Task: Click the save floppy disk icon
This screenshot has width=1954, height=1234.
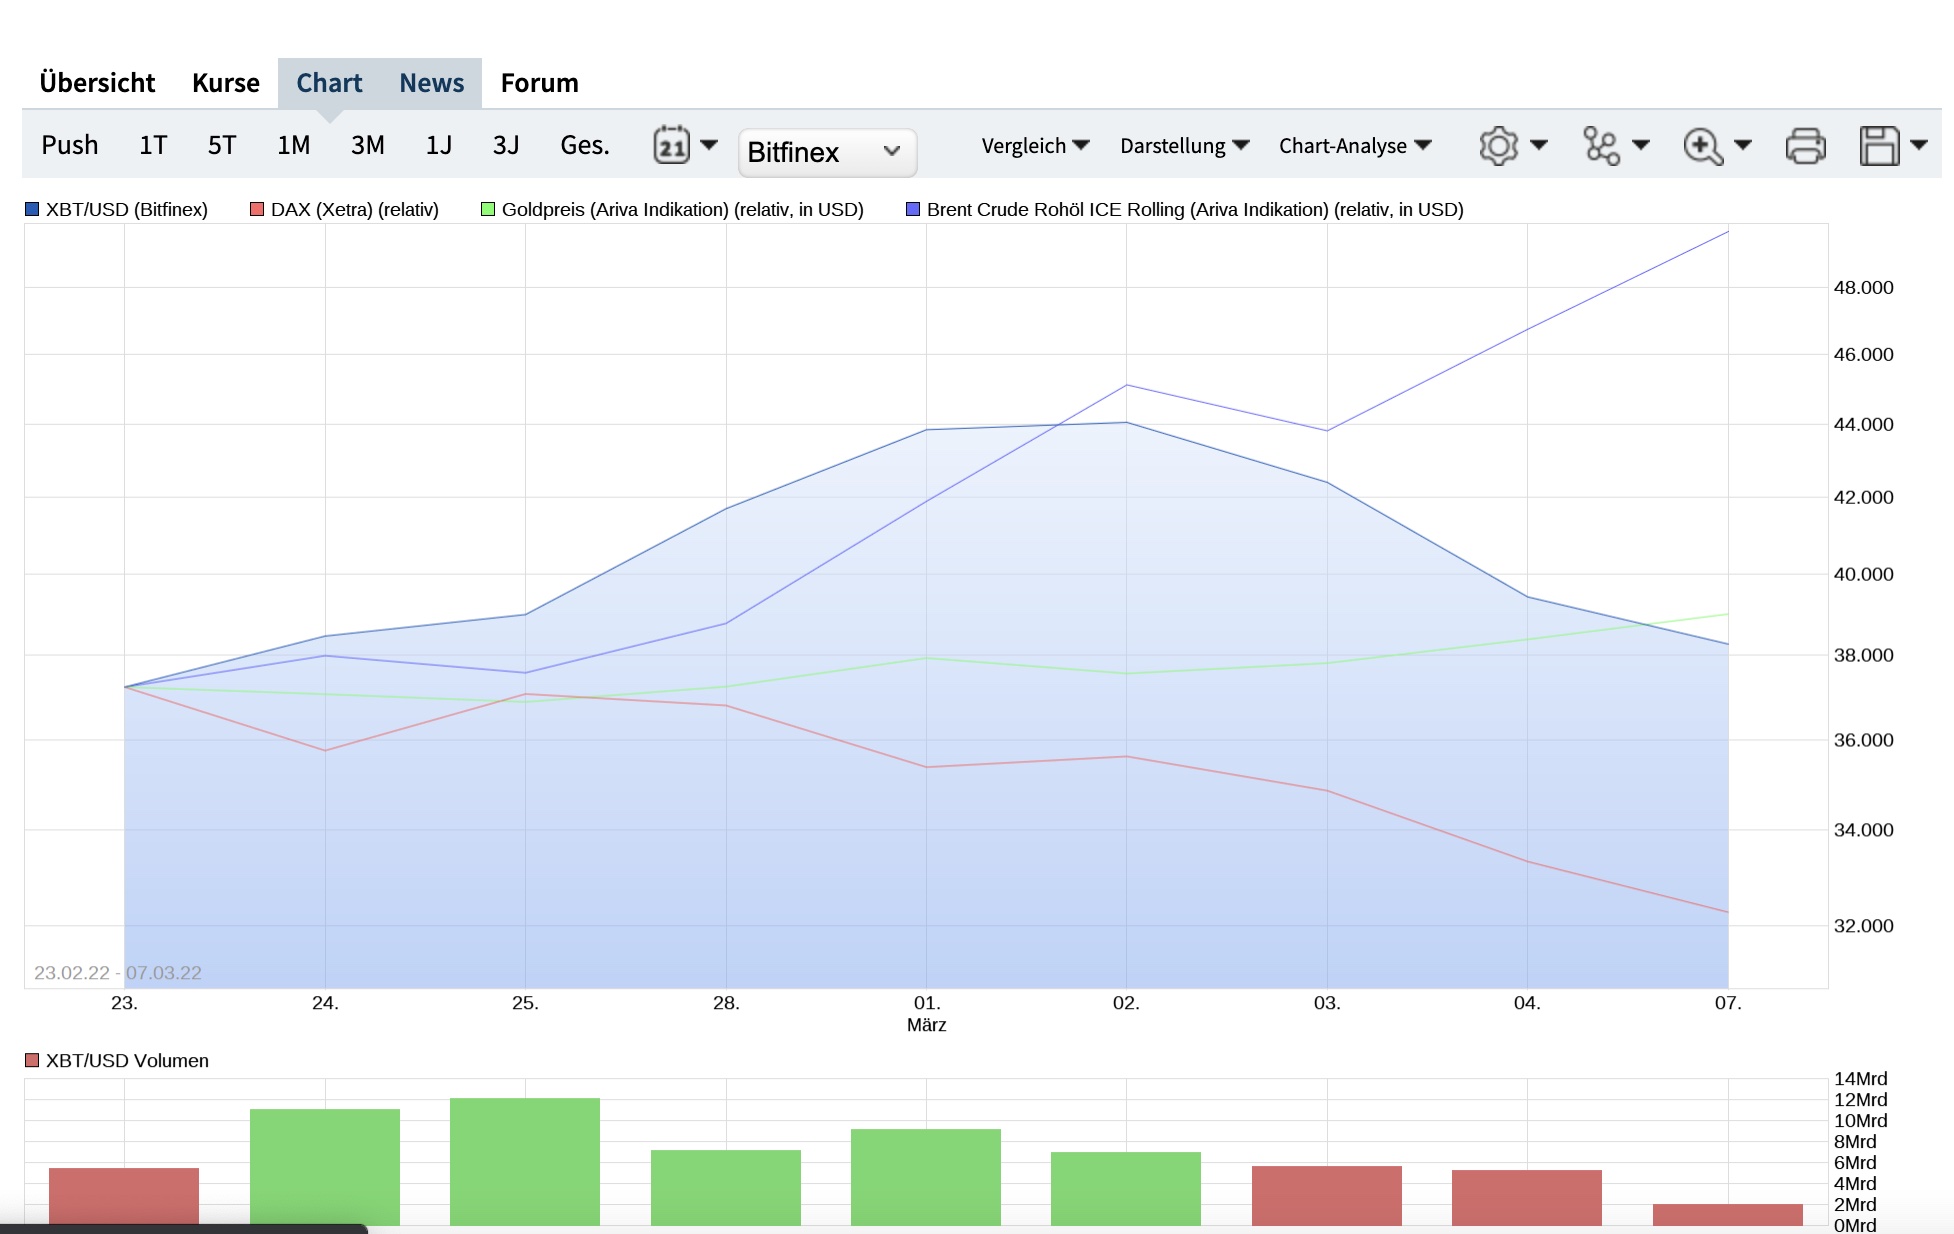Action: (1879, 146)
